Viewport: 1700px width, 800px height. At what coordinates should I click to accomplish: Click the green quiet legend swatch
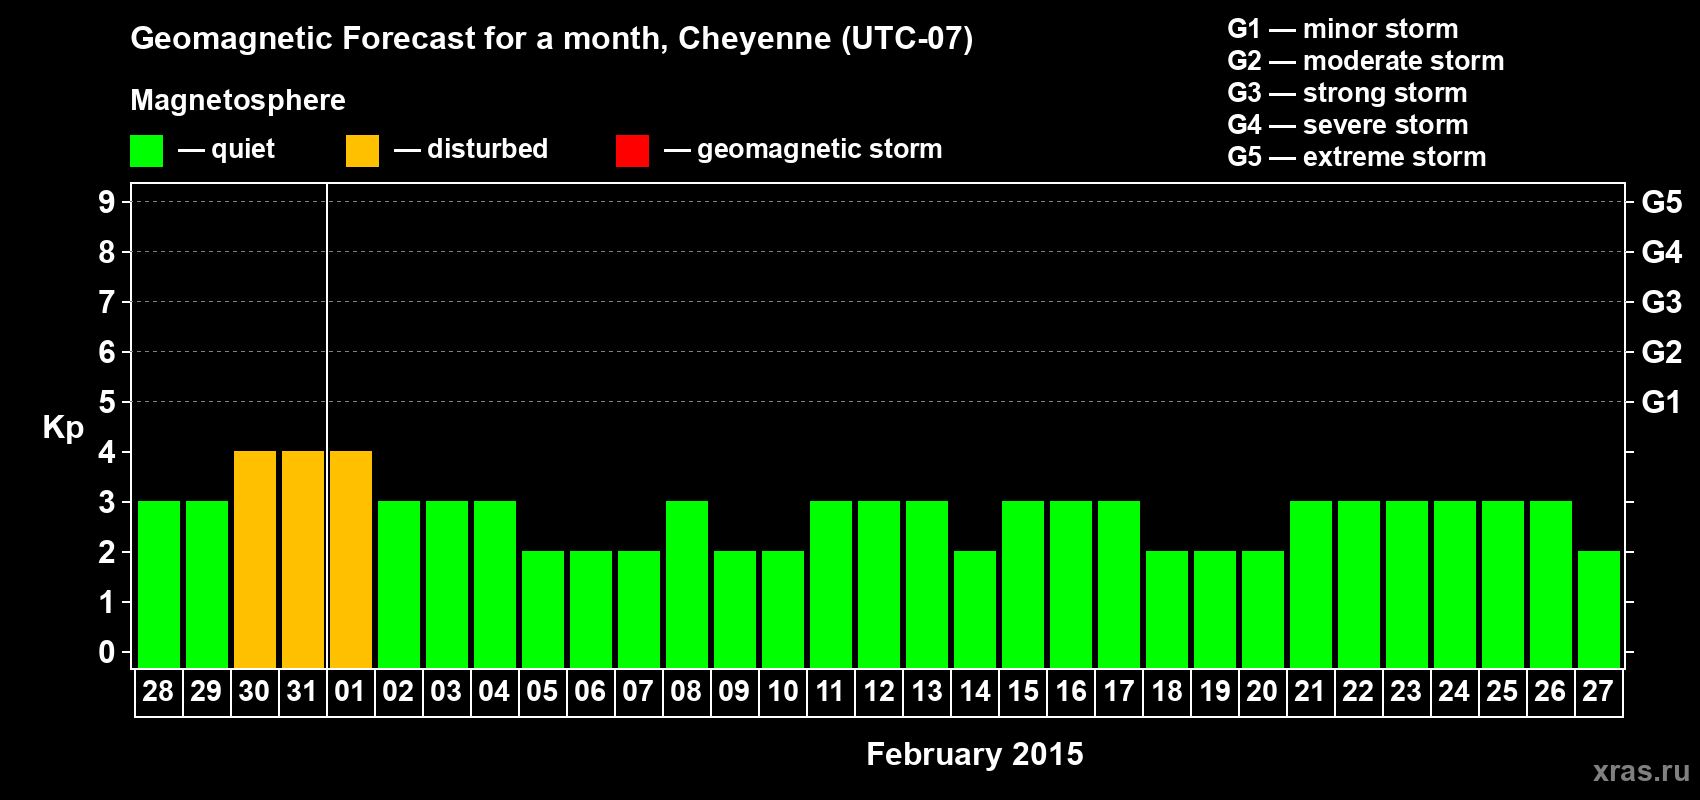[x=146, y=151]
